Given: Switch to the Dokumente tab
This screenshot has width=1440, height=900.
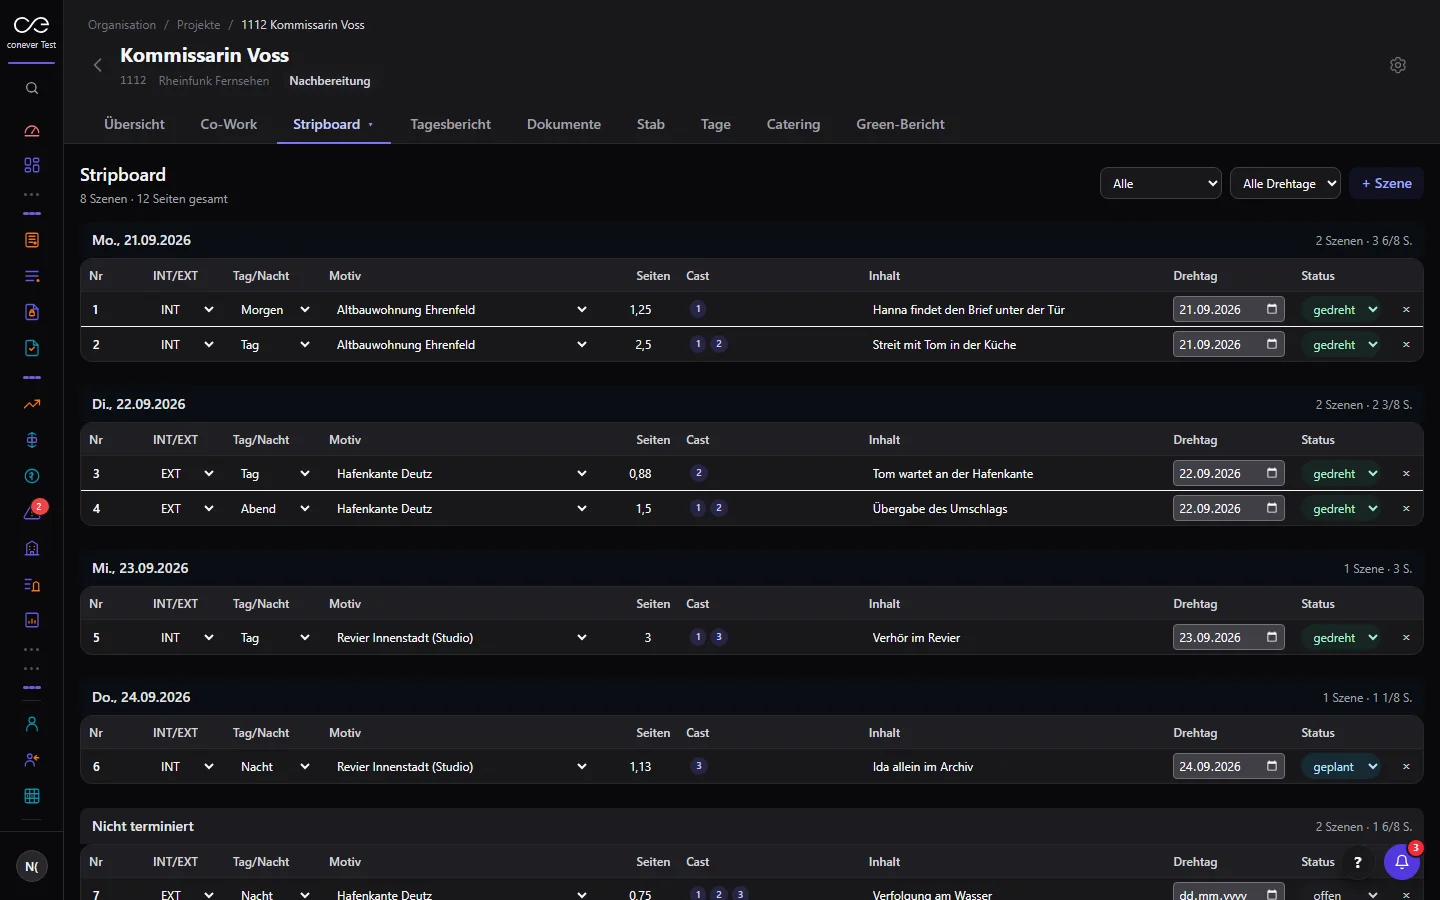Looking at the screenshot, I should tap(564, 124).
